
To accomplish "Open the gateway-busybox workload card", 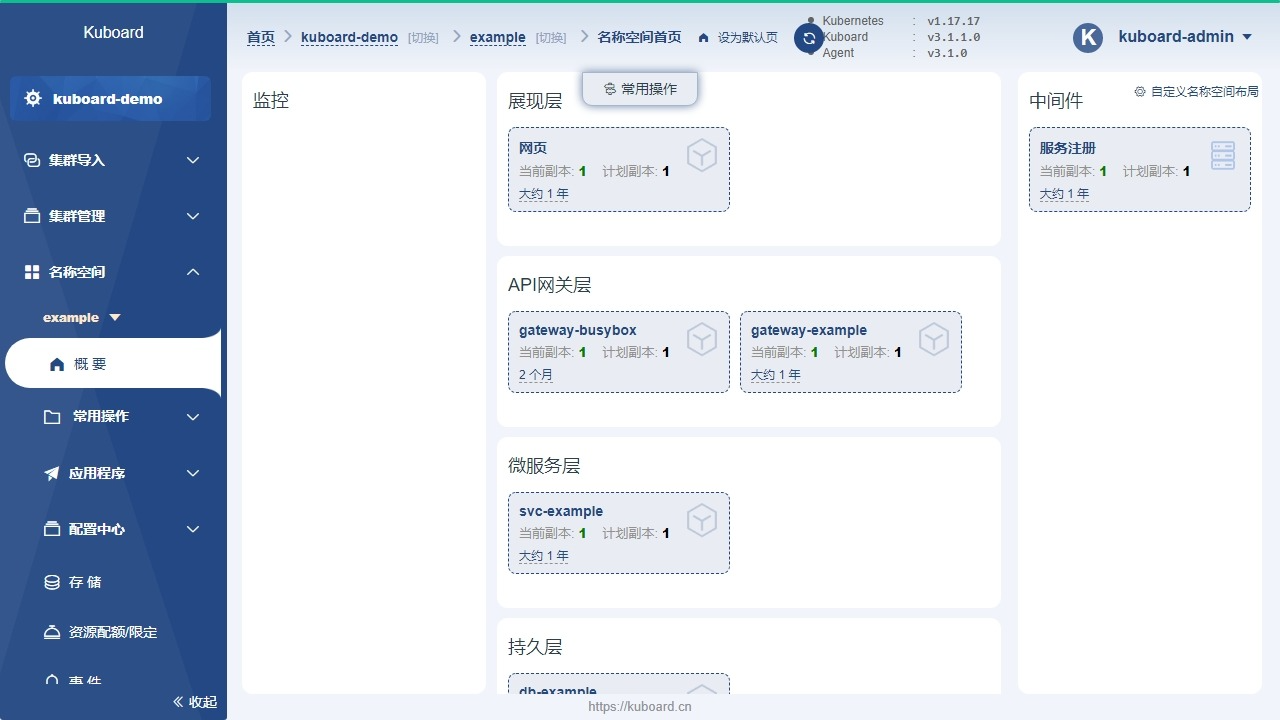I will click(x=619, y=352).
